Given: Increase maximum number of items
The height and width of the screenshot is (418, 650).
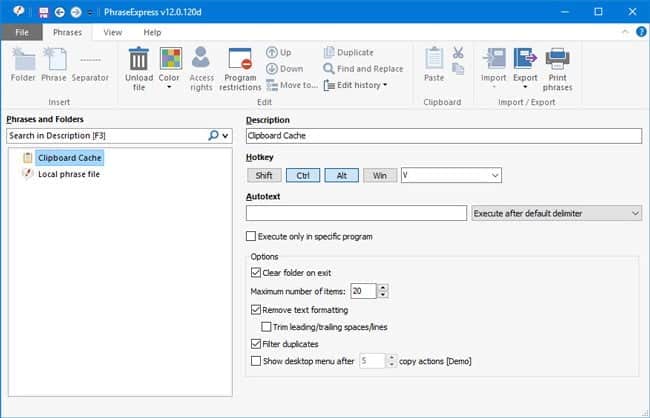Looking at the screenshot, I should coord(383,287).
